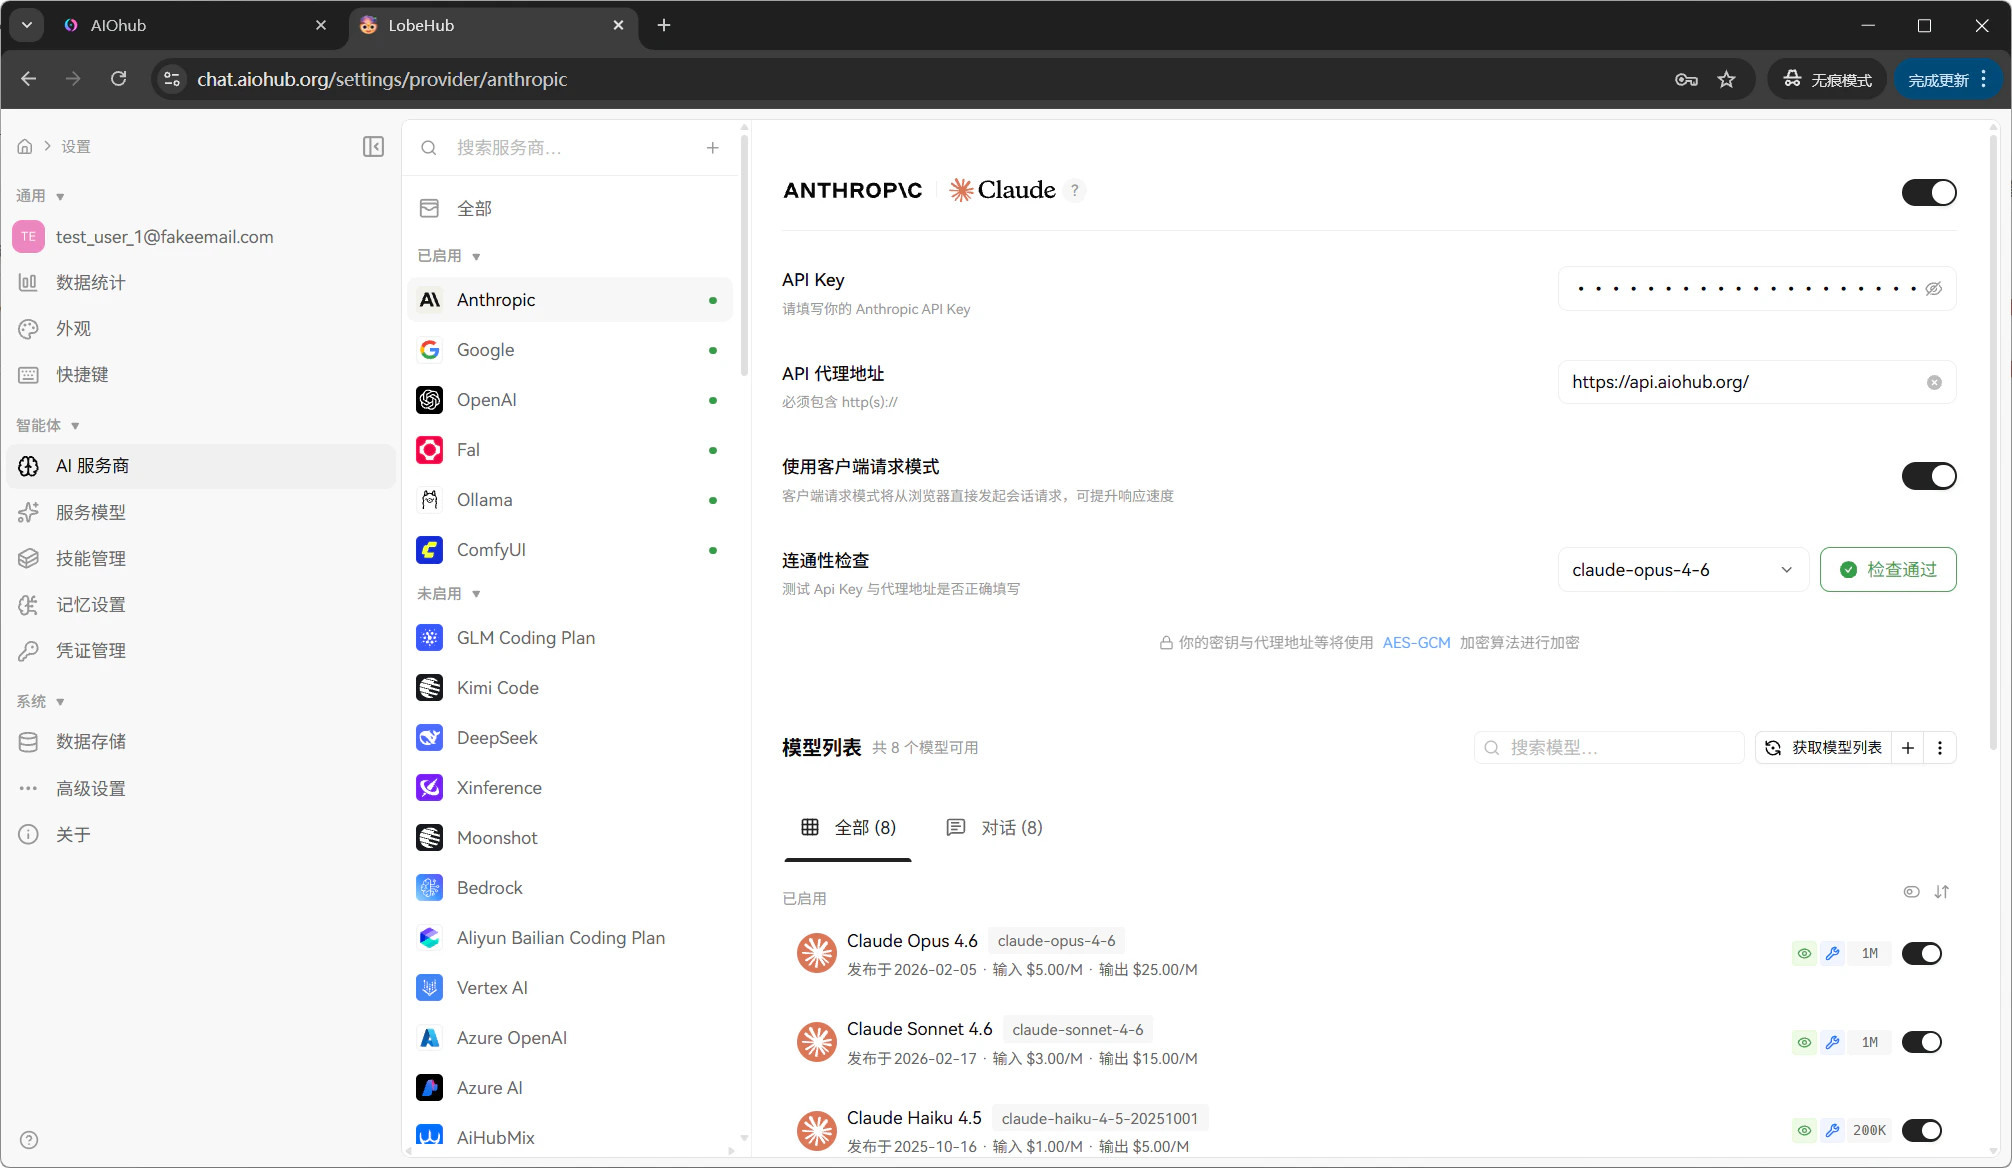The height and width of the screenshot is (1168, 2012).
Task: Click the 完成更新 browser update button
Action: 1949,79
